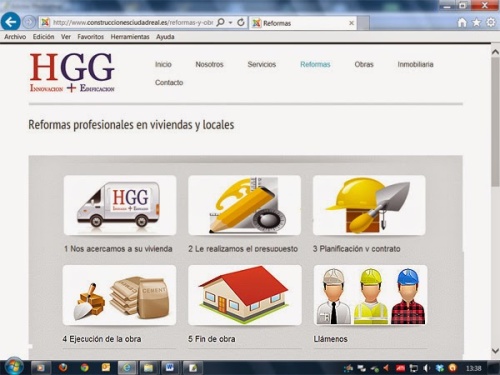
Task: Open the browser tools gear icon
Action: 491,23
